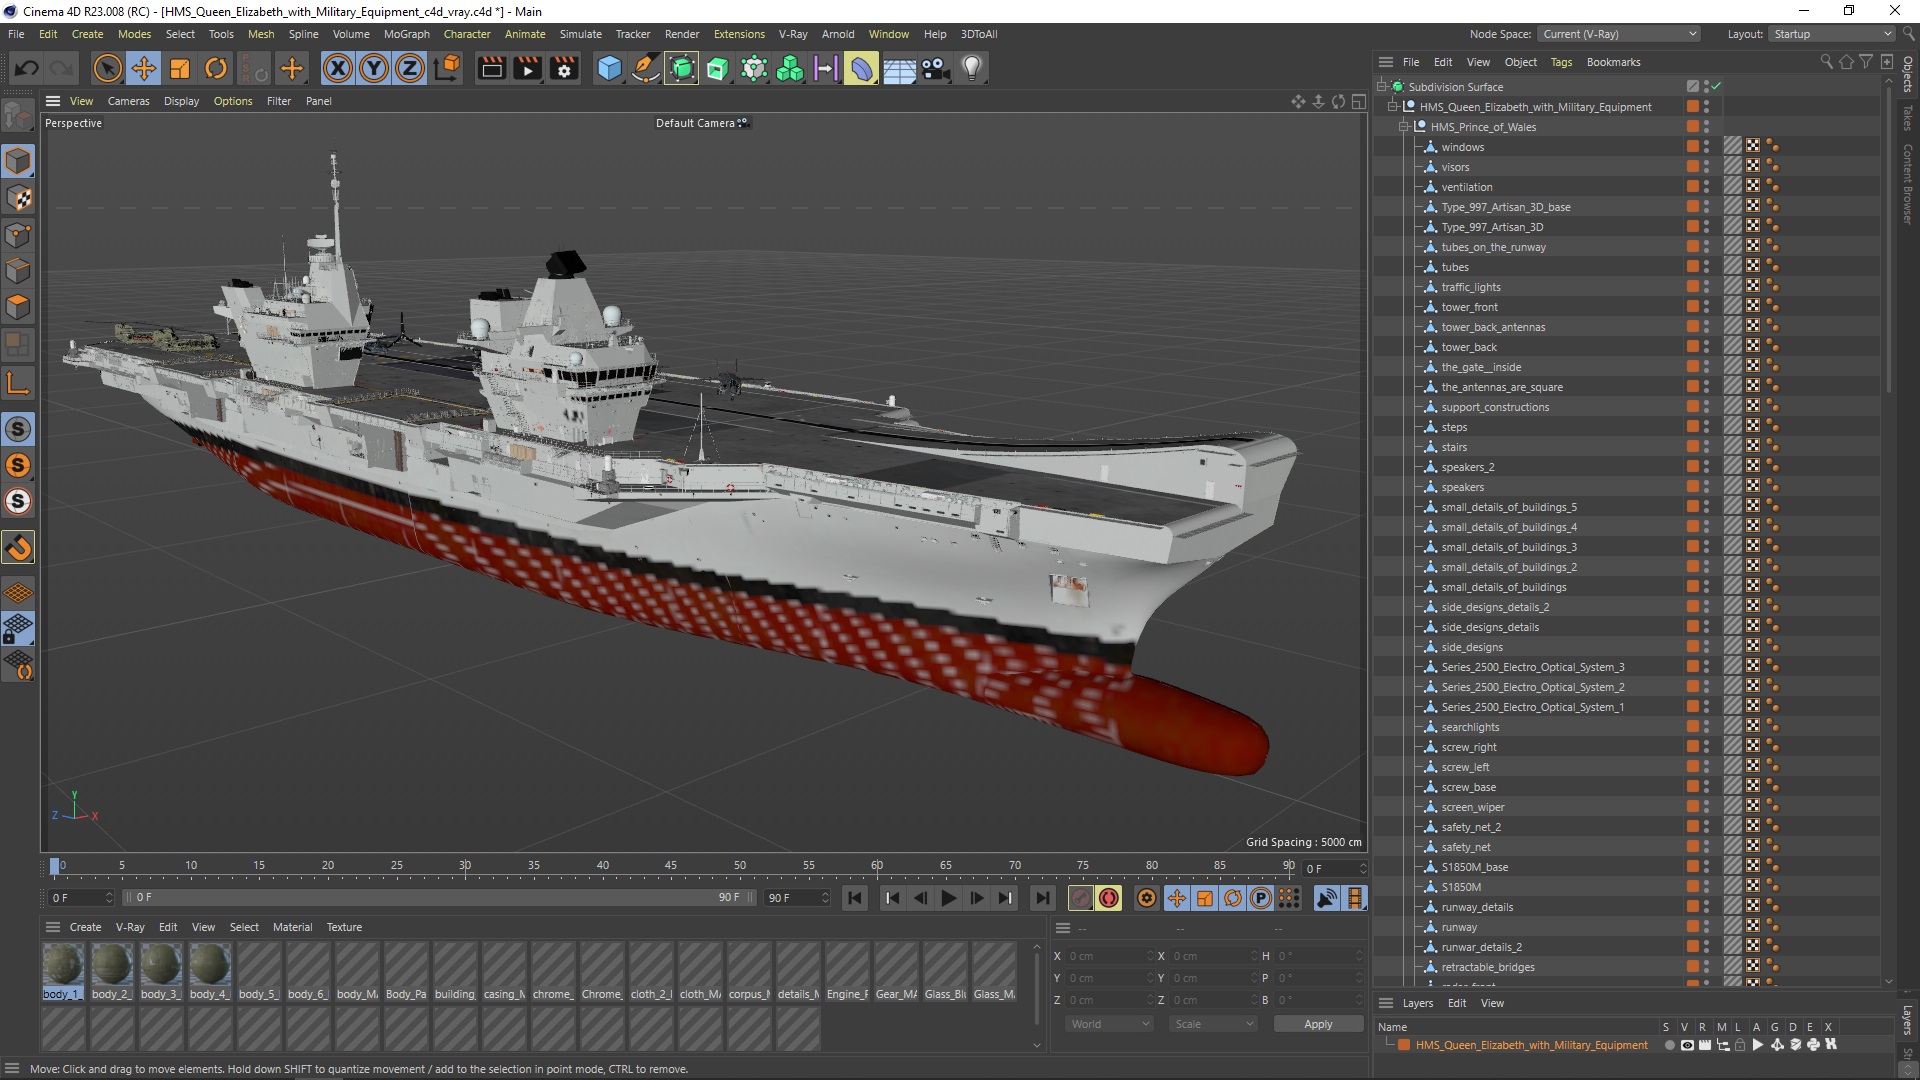
Task: Open the Node Space dropdown
Action: 1618,34
